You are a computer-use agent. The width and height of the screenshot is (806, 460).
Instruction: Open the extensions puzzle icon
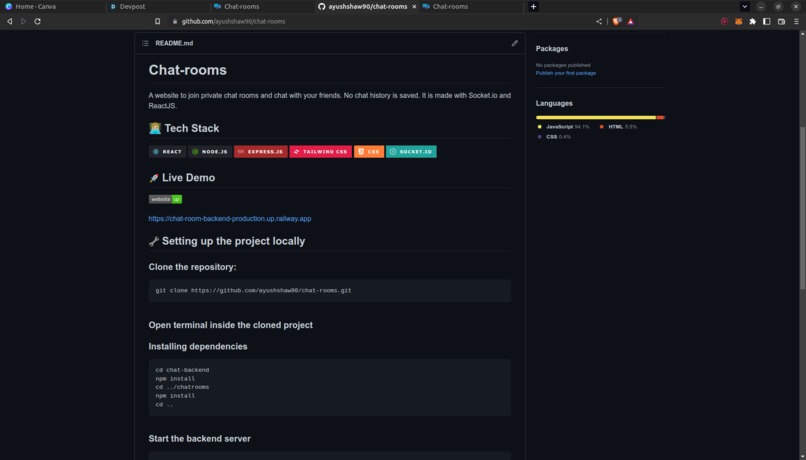(753, 21)
